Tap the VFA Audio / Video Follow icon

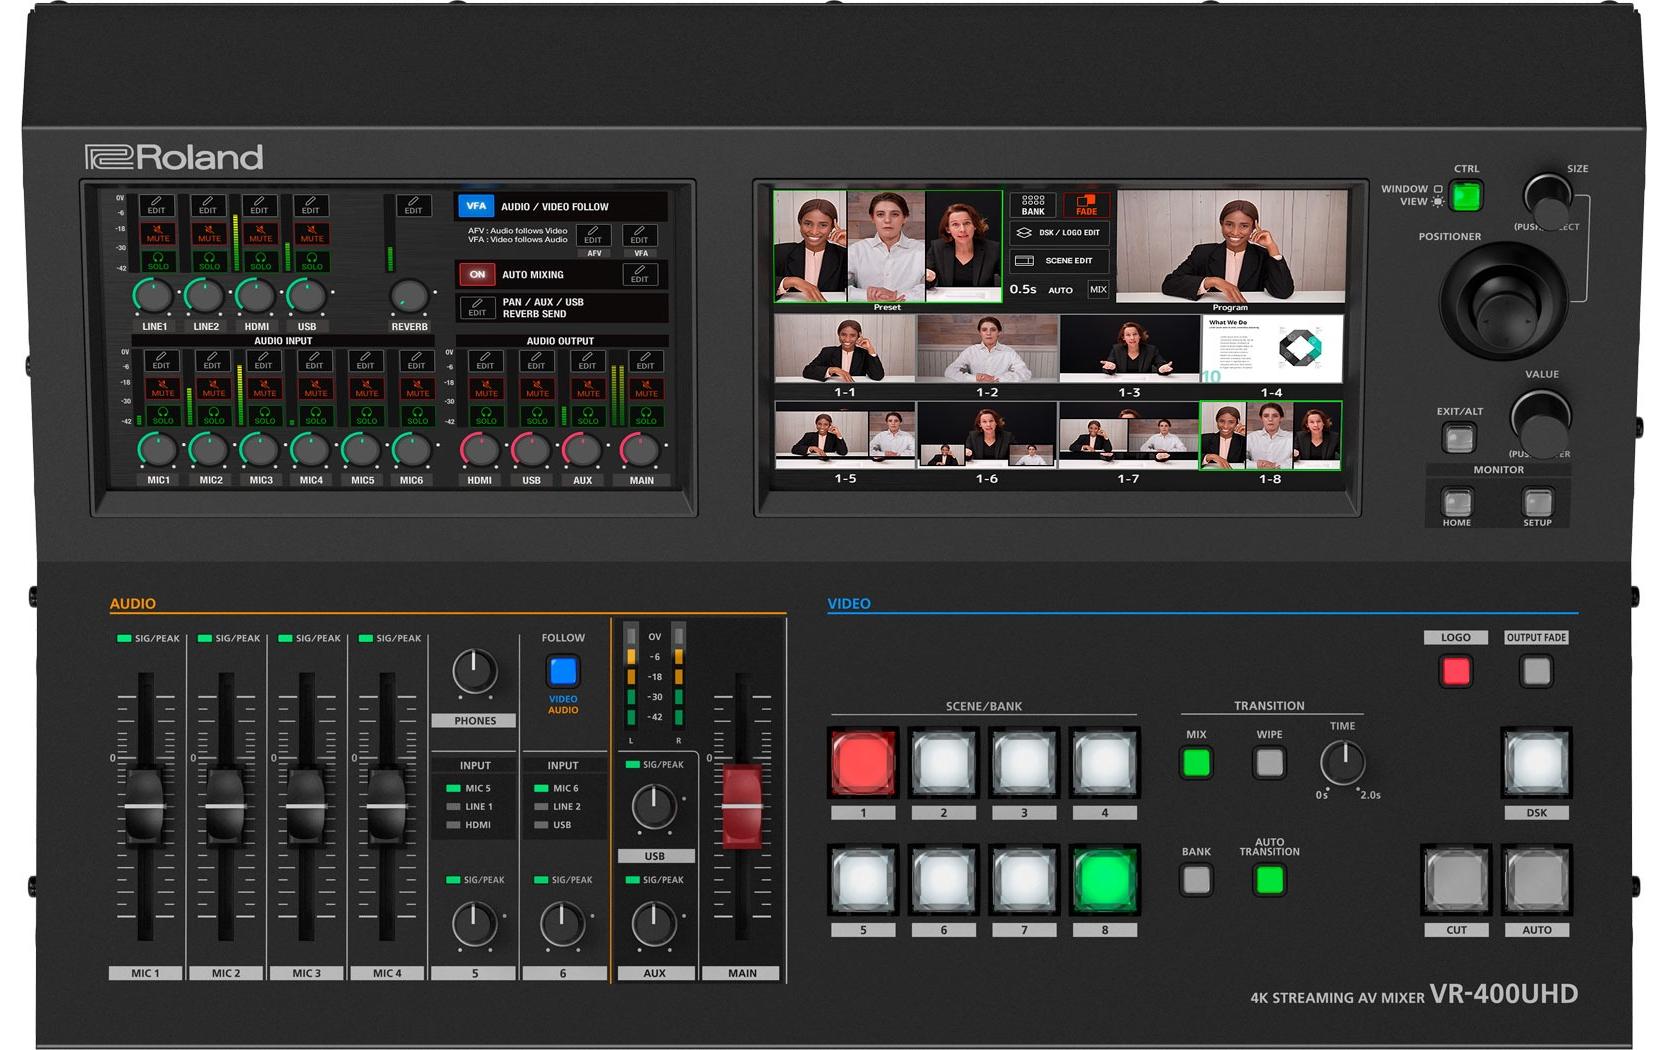click(x=476, y=206)
